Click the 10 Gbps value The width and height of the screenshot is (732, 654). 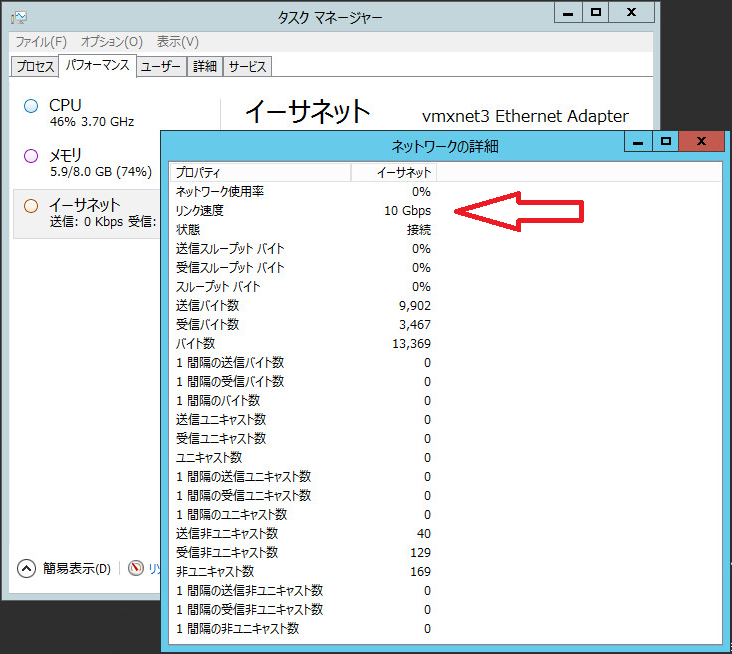(x=408, y=211)
